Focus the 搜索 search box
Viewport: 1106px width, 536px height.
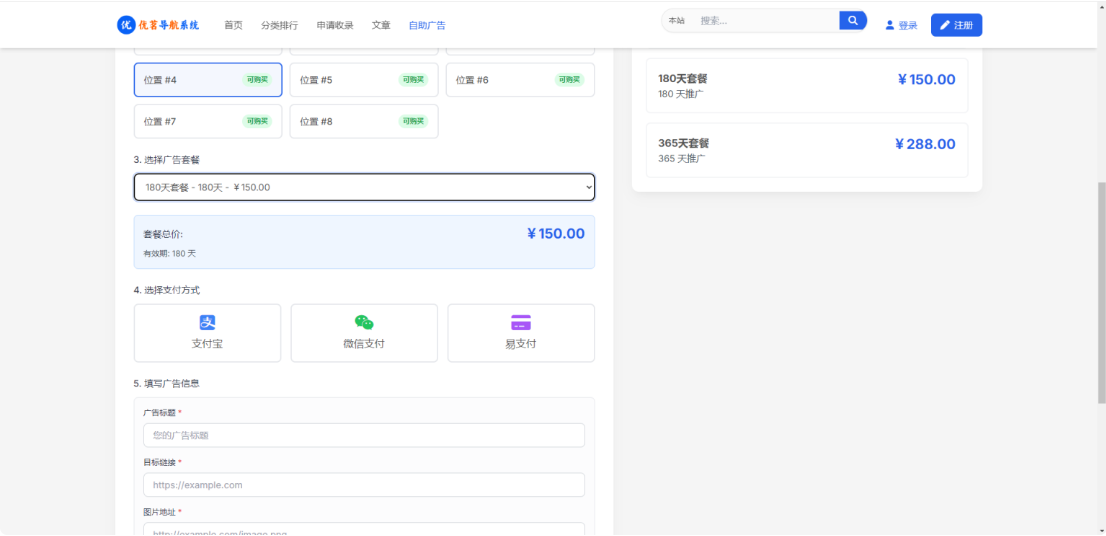tap(765, 20)
